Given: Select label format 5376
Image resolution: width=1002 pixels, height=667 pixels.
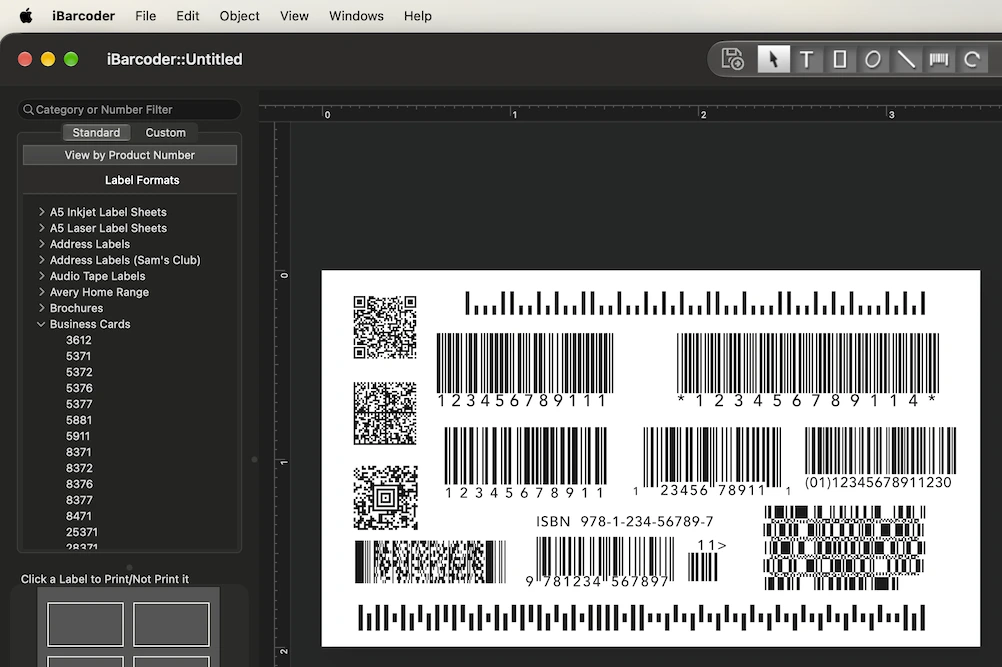Looking at the screenshot, I should pos(79,388).
